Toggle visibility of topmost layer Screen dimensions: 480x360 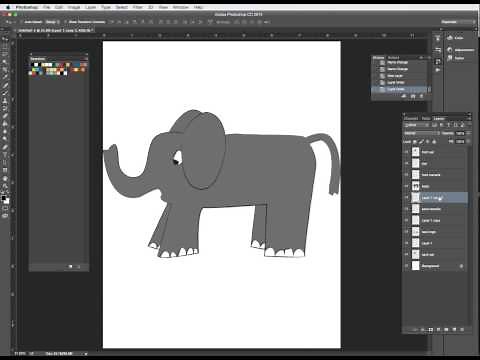[x=407, y=152]
